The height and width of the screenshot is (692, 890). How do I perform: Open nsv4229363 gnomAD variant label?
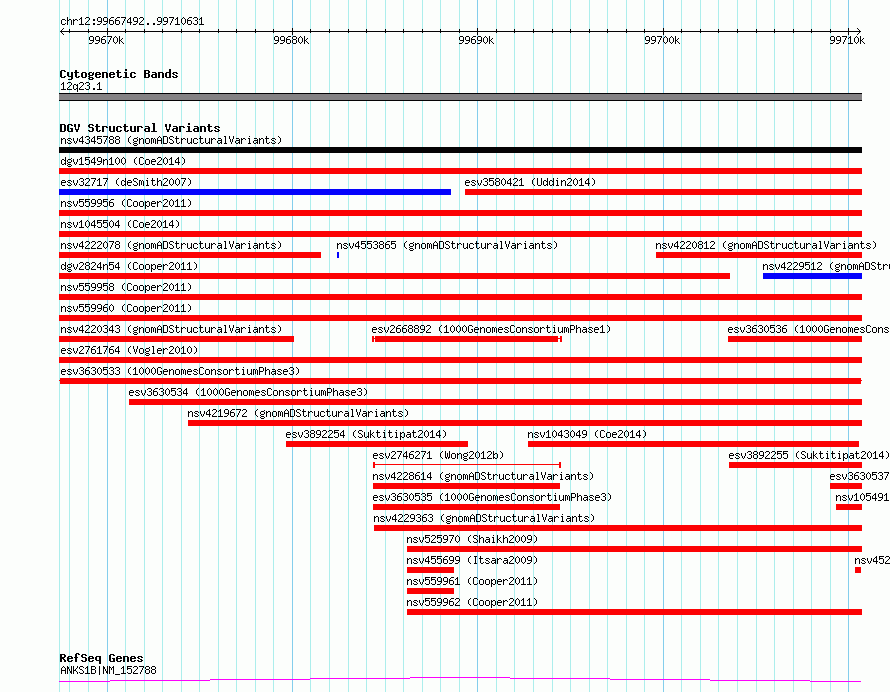[484, 518]
